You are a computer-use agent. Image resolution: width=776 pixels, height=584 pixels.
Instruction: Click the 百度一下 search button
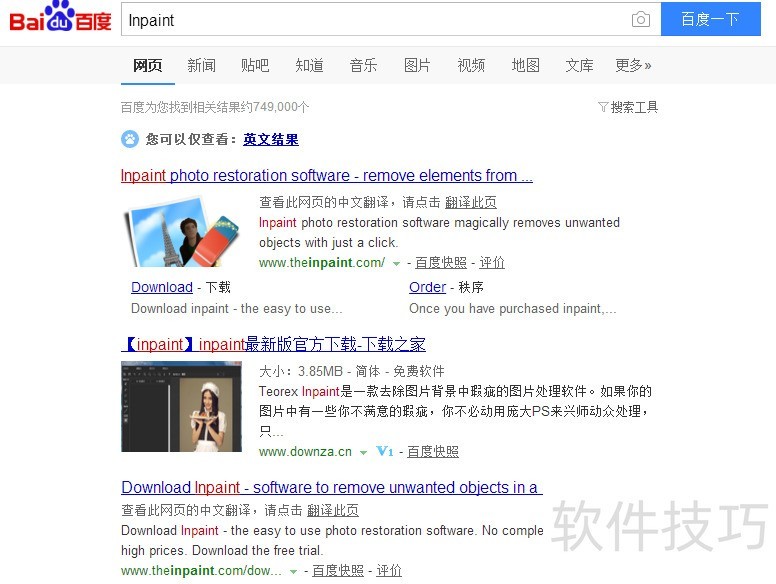(x=710, y=19)
